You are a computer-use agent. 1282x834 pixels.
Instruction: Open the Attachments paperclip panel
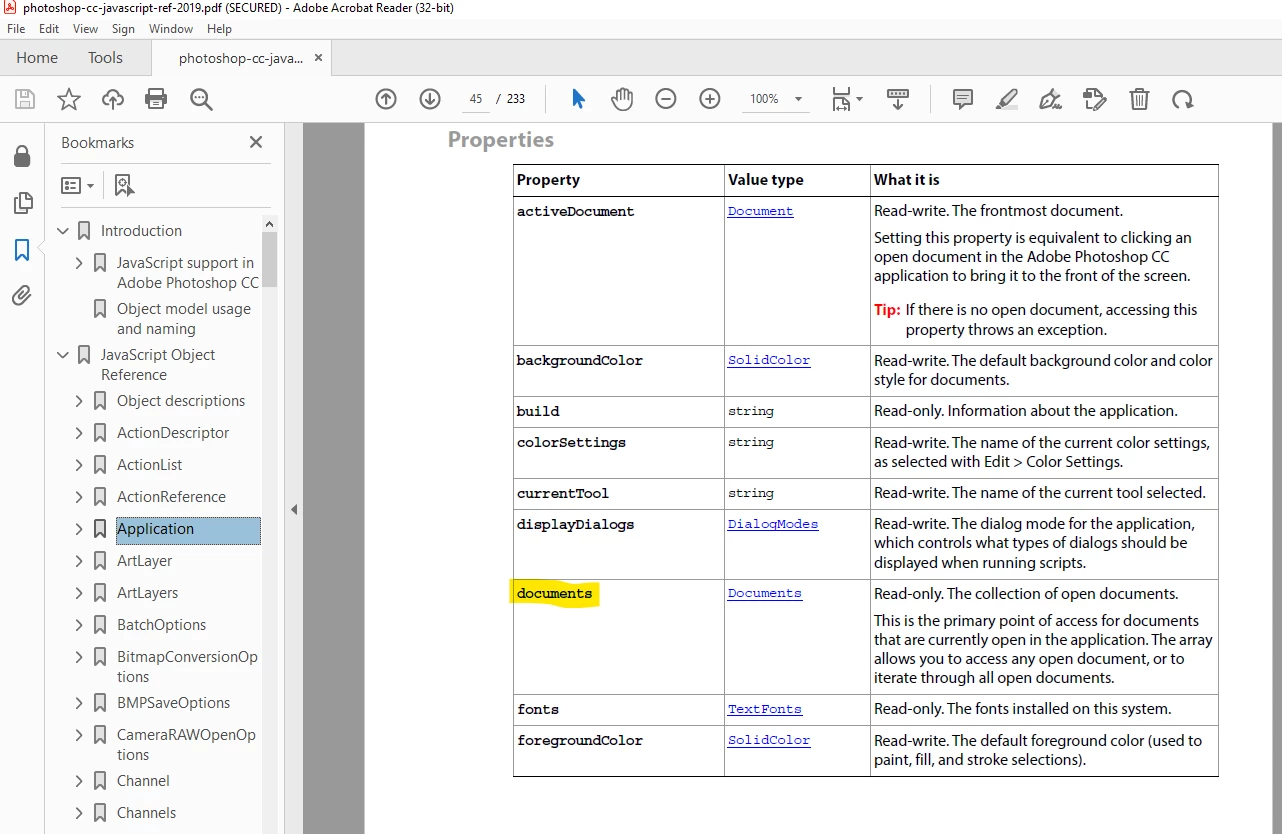coord(22,295)
